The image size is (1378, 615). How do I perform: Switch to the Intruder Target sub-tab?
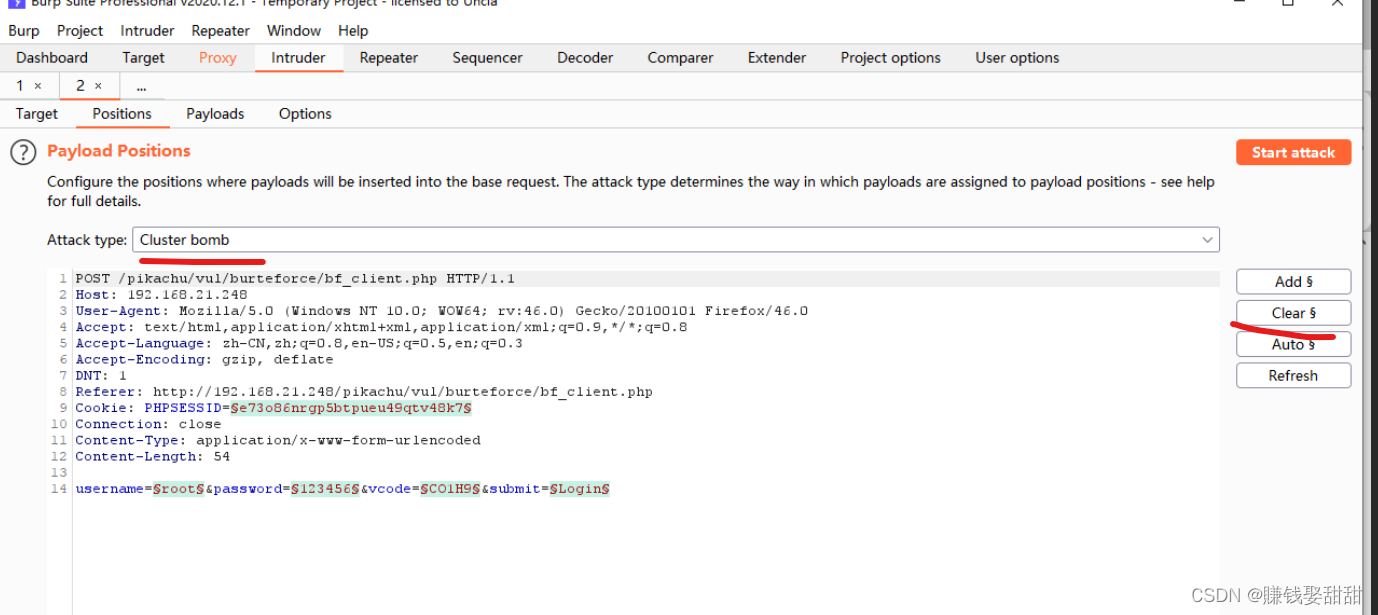coord(37,114)
